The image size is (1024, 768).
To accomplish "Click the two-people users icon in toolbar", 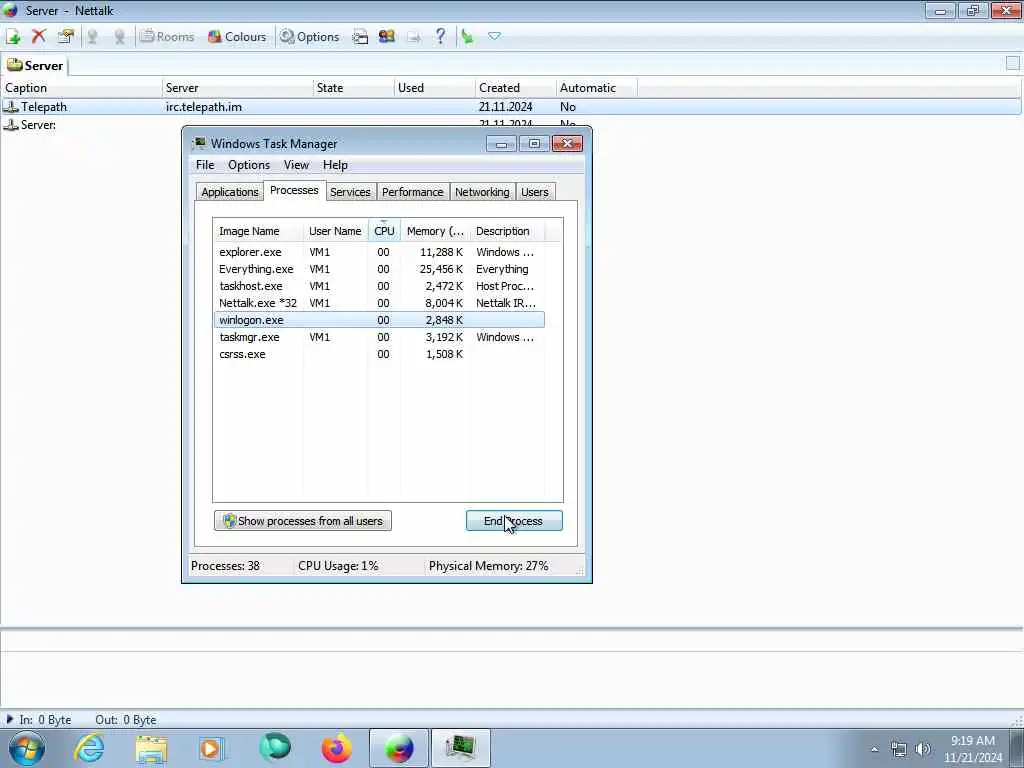I will click(x=387, y=37).
